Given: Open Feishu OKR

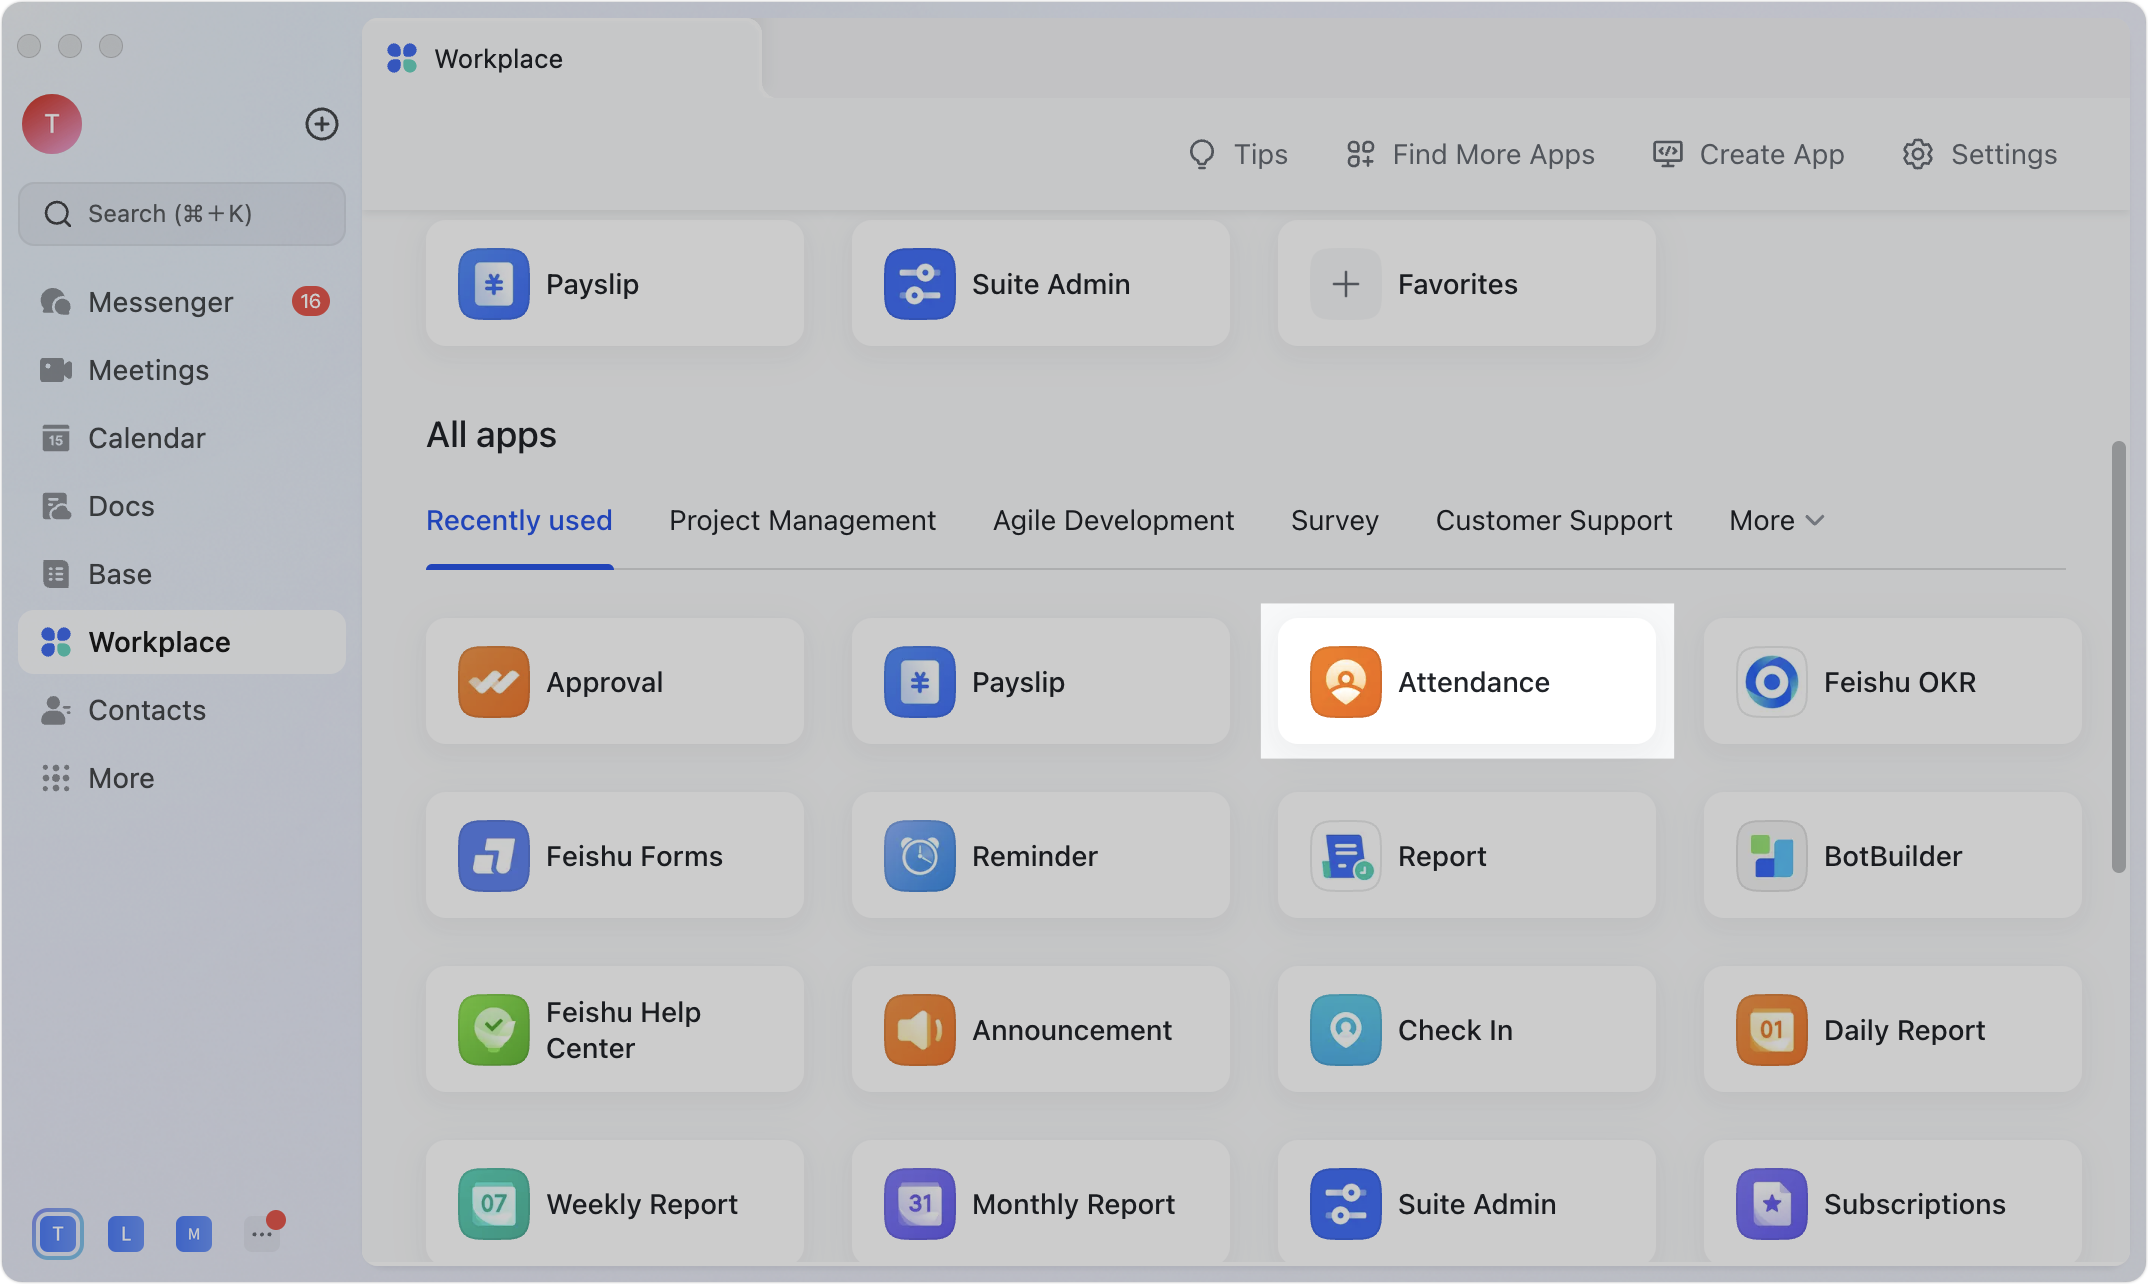Looking at the screenshot, I should 1890,681.
